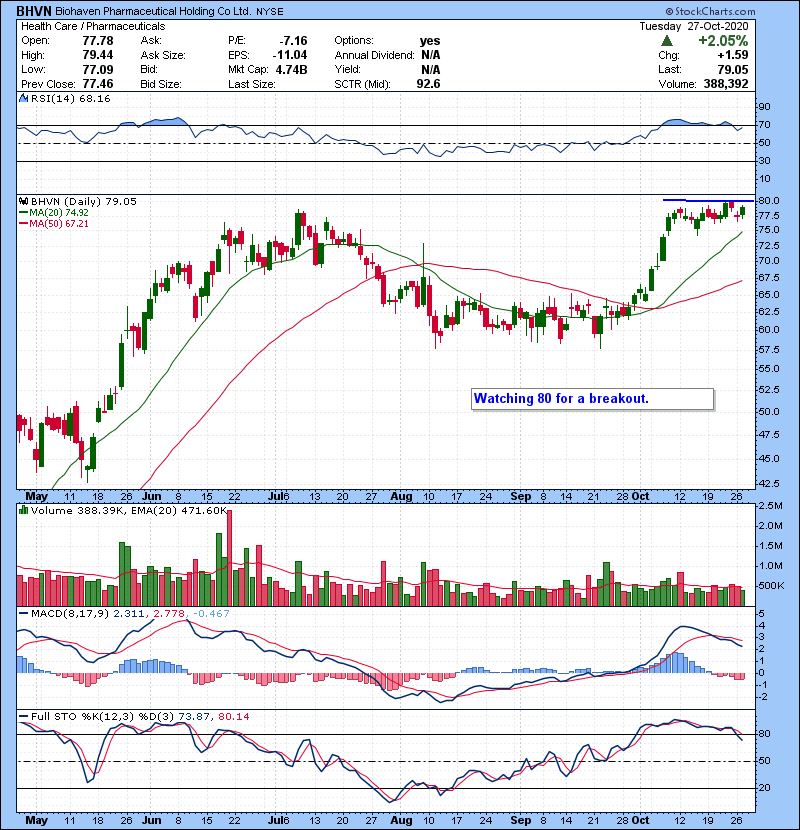Click the 'Aug' label on price chart axis
800x830 pixels.
tap(401, 497)
